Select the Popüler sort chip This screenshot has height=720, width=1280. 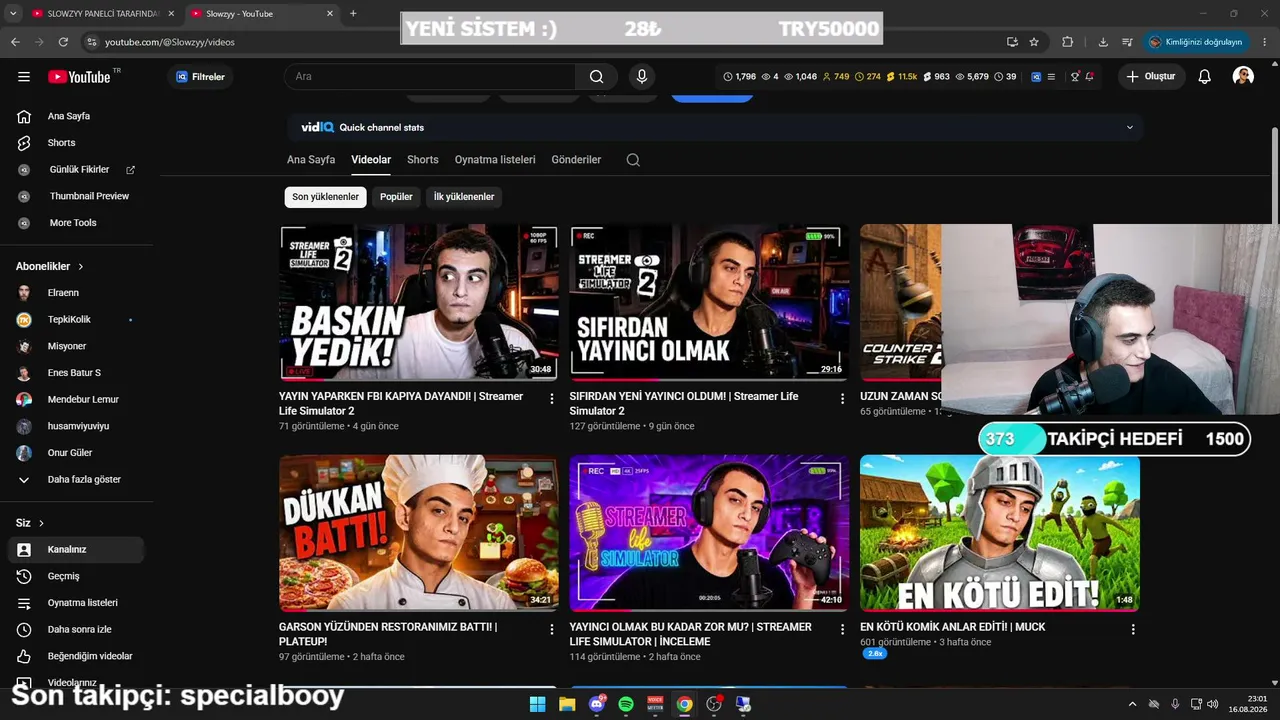pyautogui.click(x=396, y=197)
